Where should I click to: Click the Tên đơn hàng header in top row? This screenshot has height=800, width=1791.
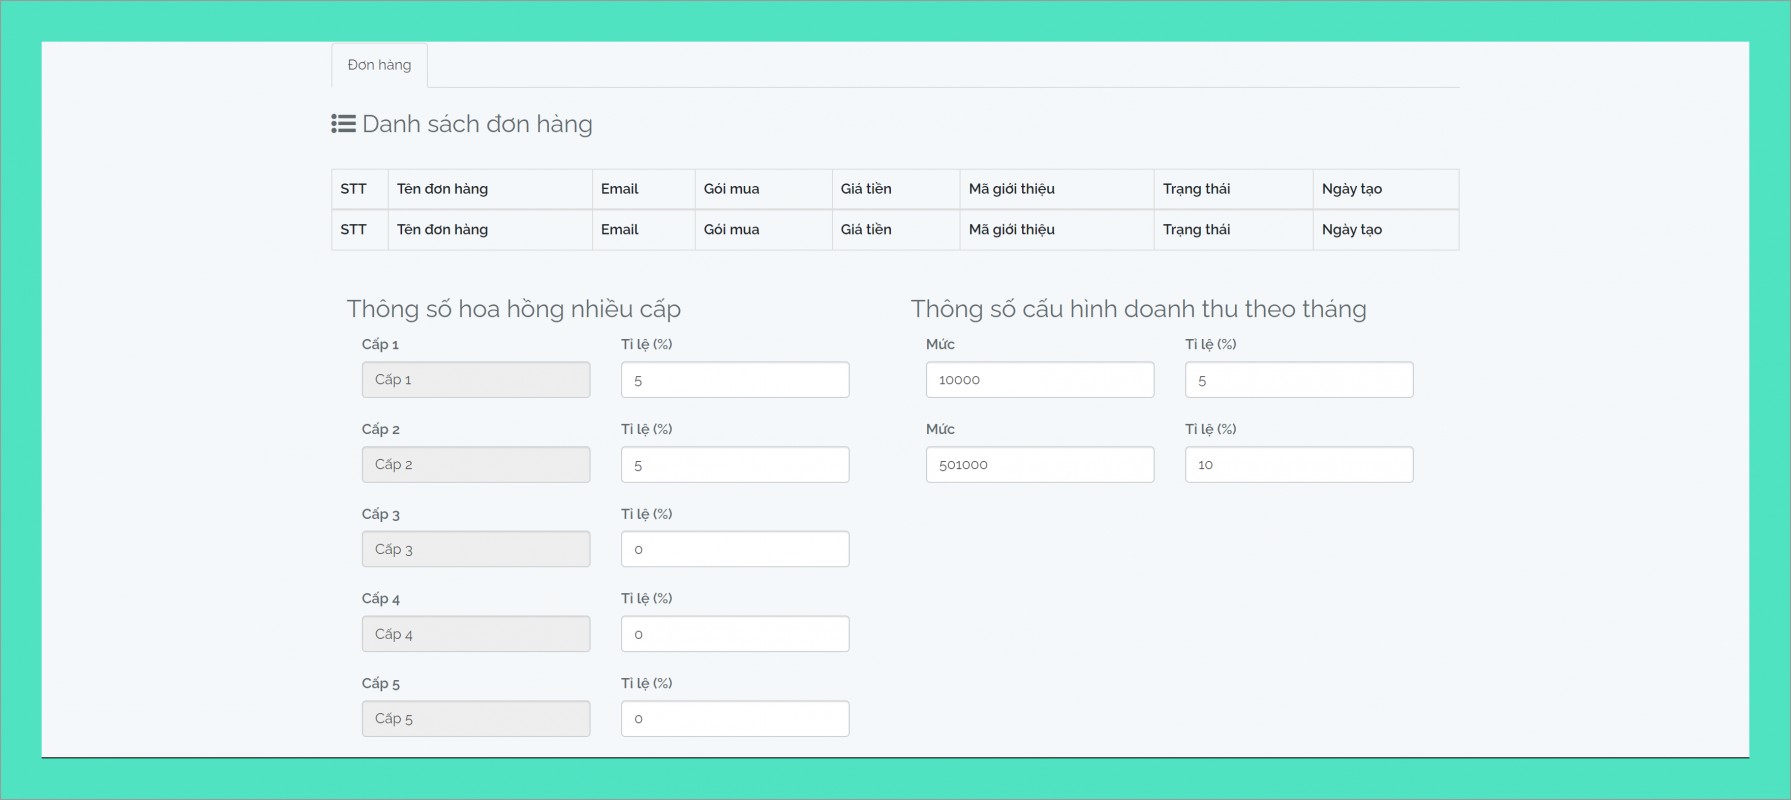coord(442,189)
